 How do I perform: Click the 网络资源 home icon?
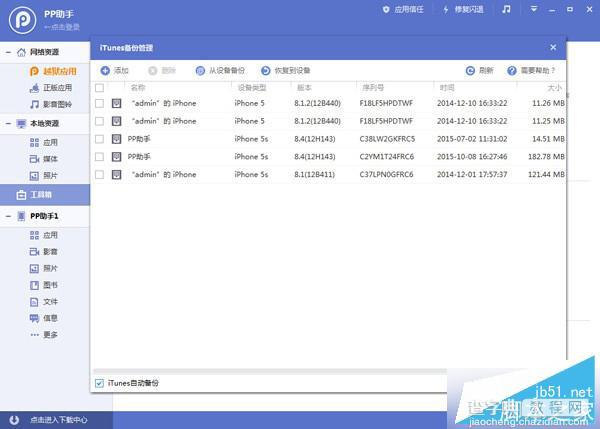[21, 52]
